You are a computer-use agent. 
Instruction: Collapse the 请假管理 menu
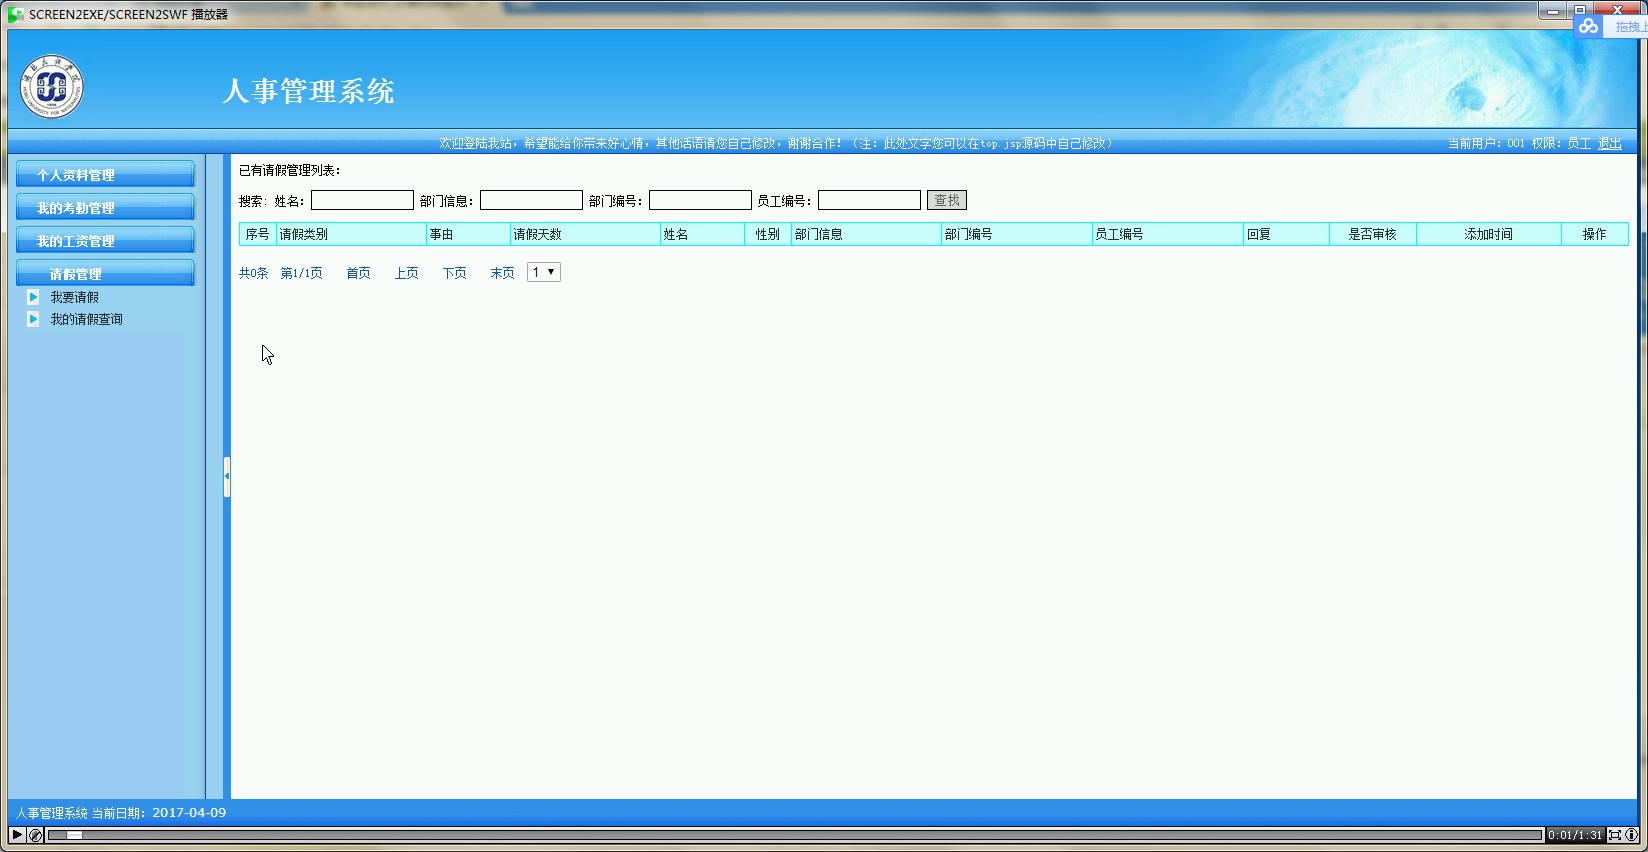(105, 273)
